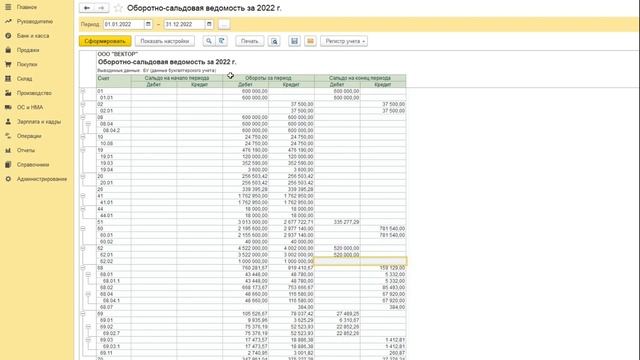
Task: Open print preview icon
Action: coord(274,41)
